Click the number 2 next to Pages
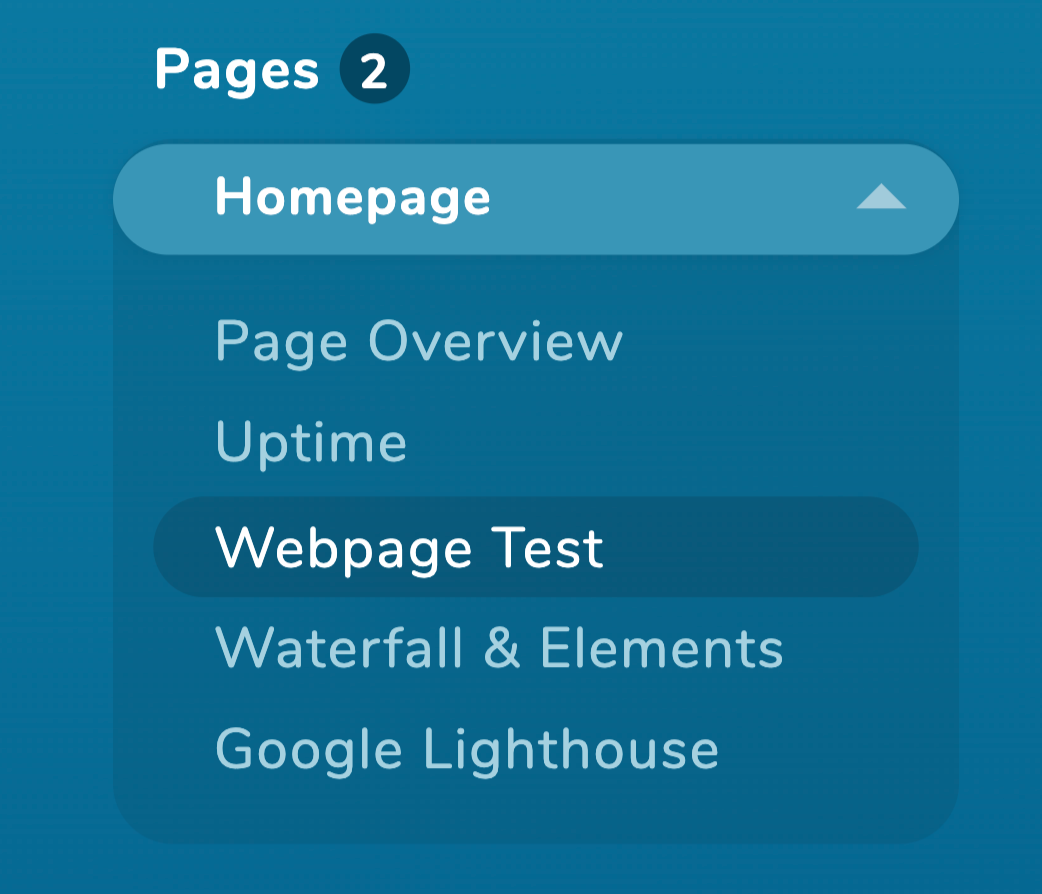Viewport: 1042px width, 894px height. pos(374,70)
